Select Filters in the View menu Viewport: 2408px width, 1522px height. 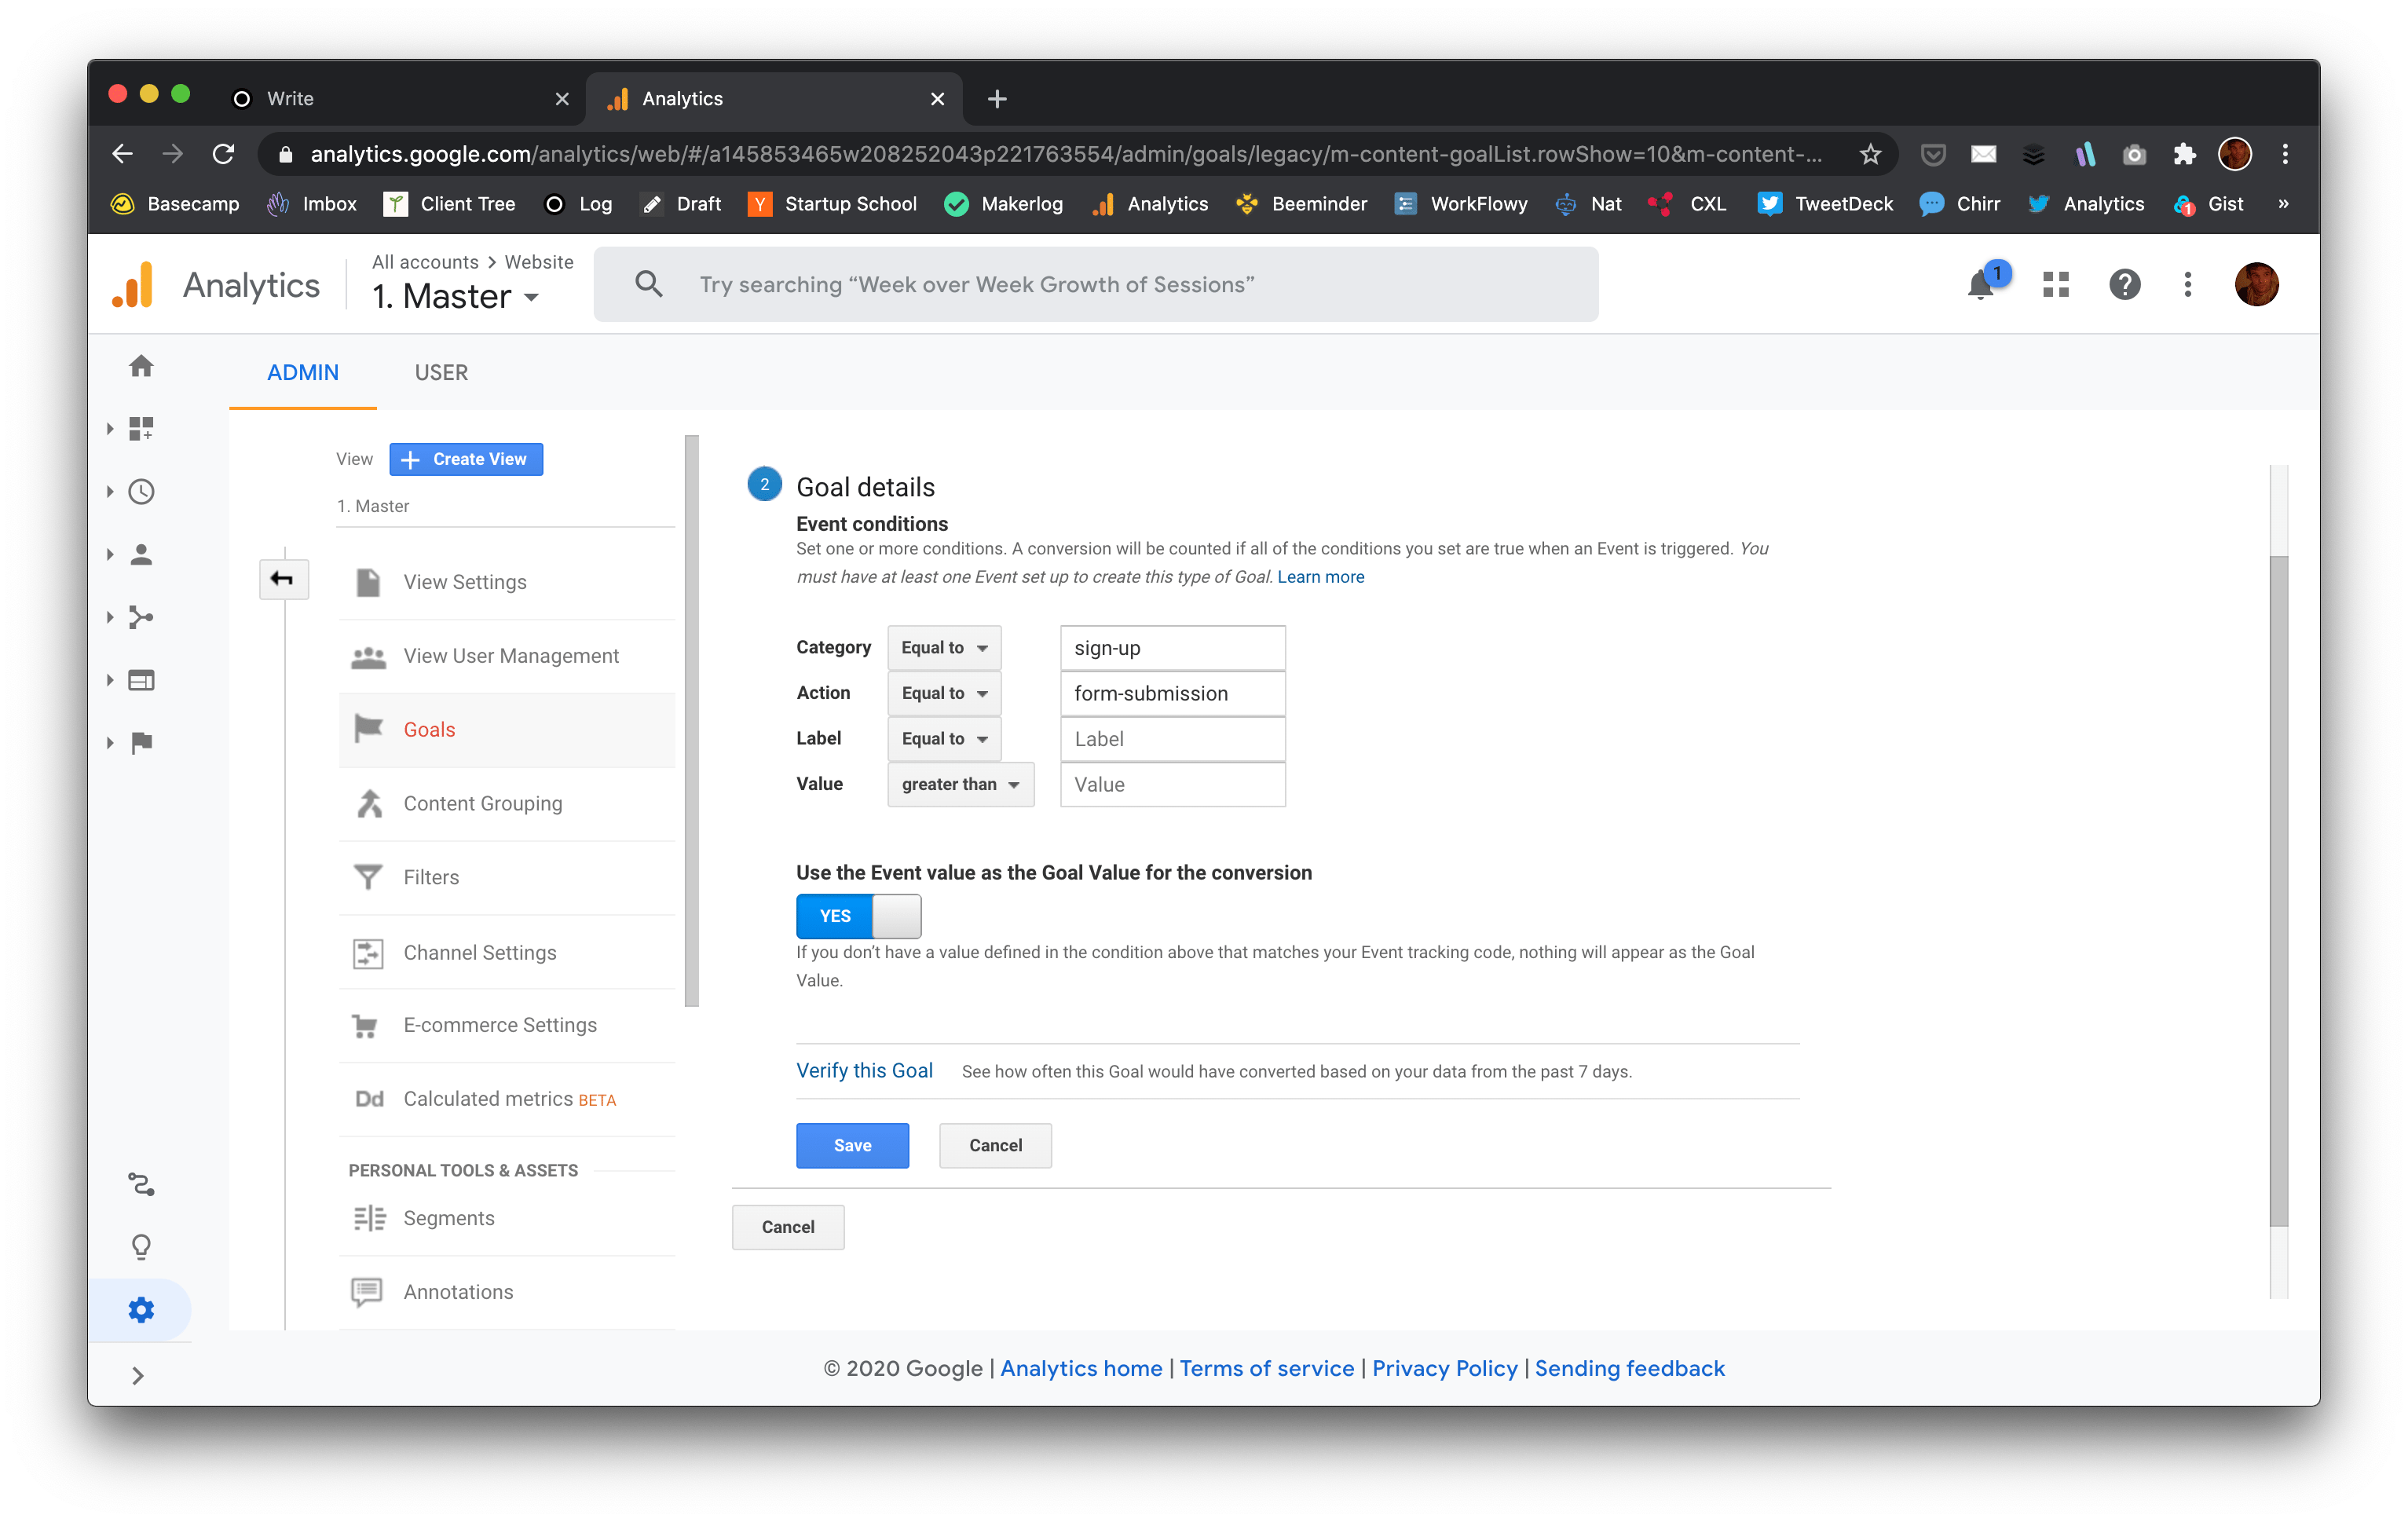pos(431,877)
